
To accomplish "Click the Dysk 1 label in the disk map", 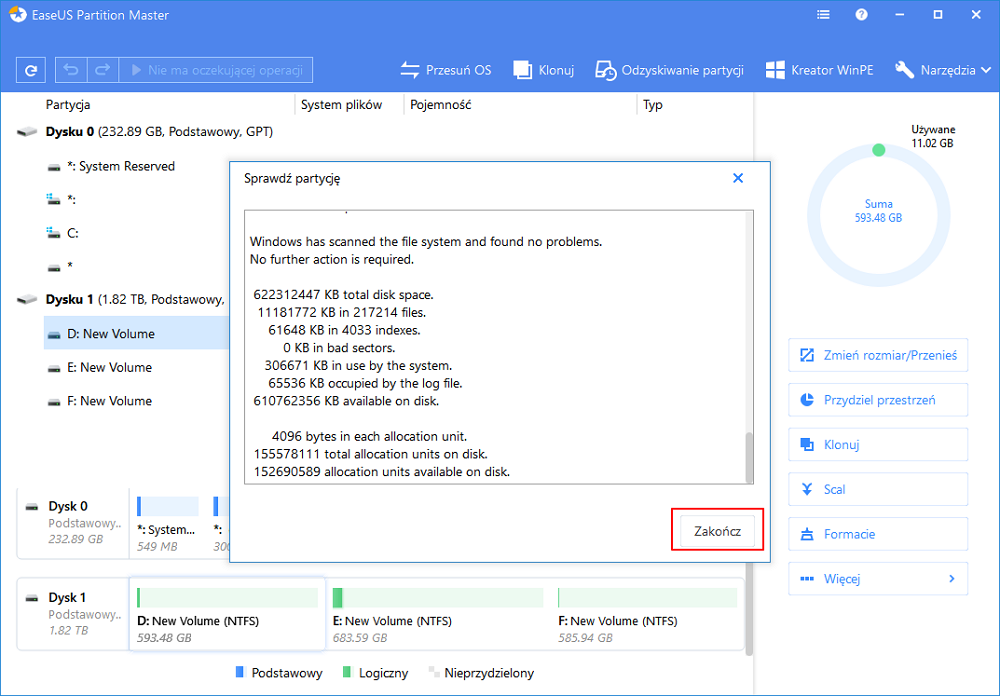I will click(67, 598).
